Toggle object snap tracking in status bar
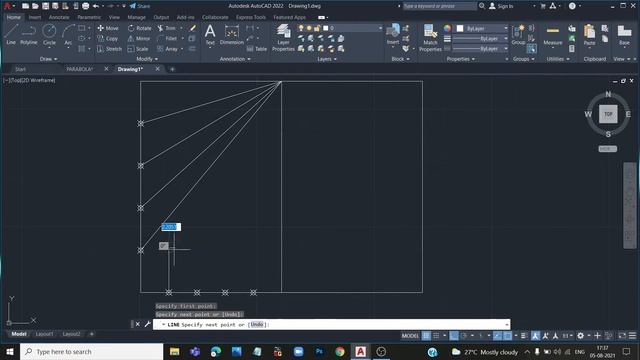 [x=497, y=336]
